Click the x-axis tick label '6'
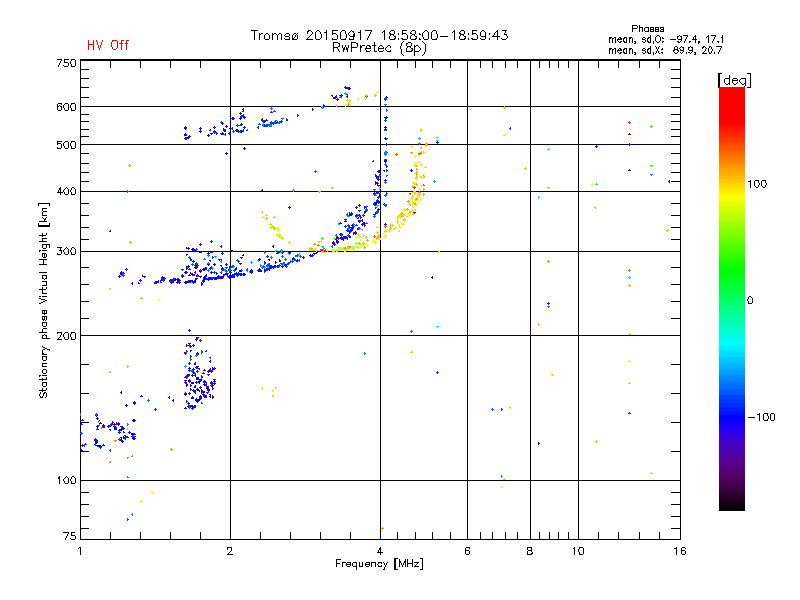This screenshot has height=600, width=800. click(x=467, y=551)
